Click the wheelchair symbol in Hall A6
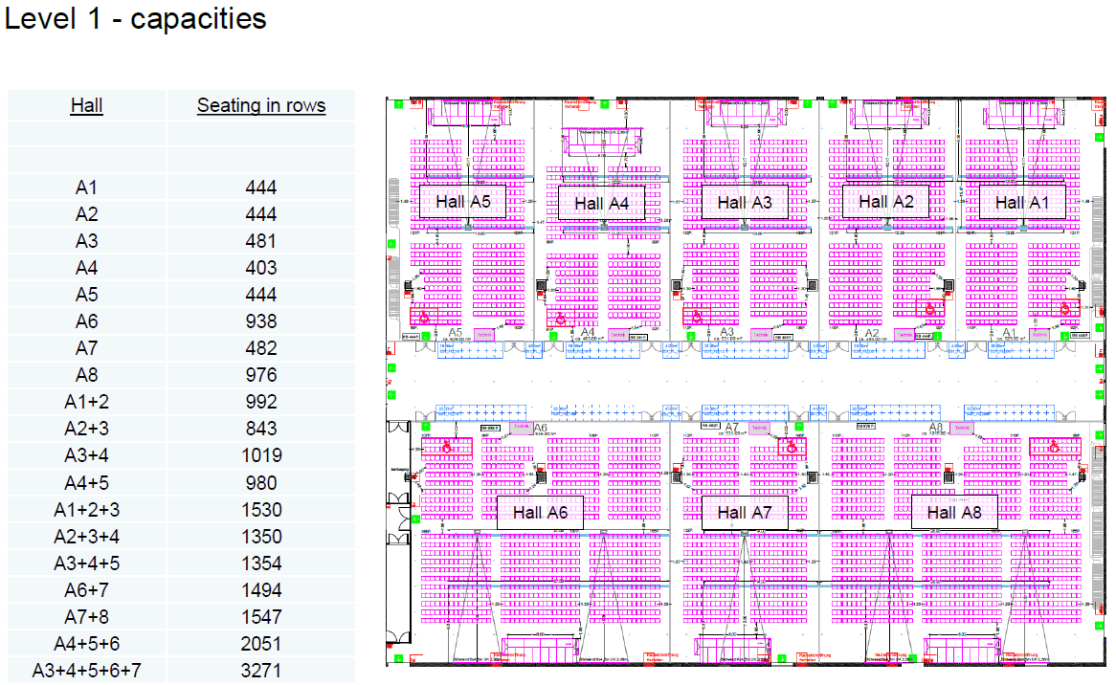The width and height of the screenshot is (1116, 685). (447, 448)
